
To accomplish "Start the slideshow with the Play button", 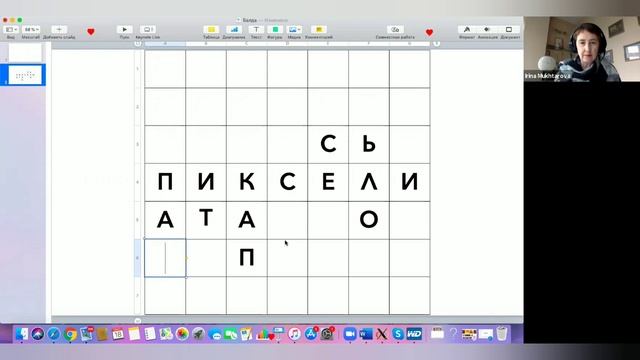I will coord(124,29).
